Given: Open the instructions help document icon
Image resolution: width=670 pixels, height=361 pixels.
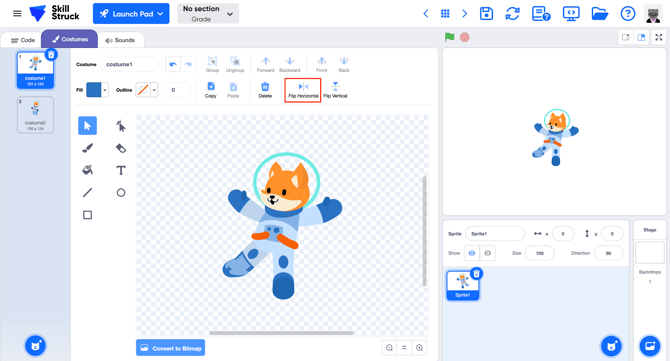Looking at the screenshot, I should [x=541, y=14].
